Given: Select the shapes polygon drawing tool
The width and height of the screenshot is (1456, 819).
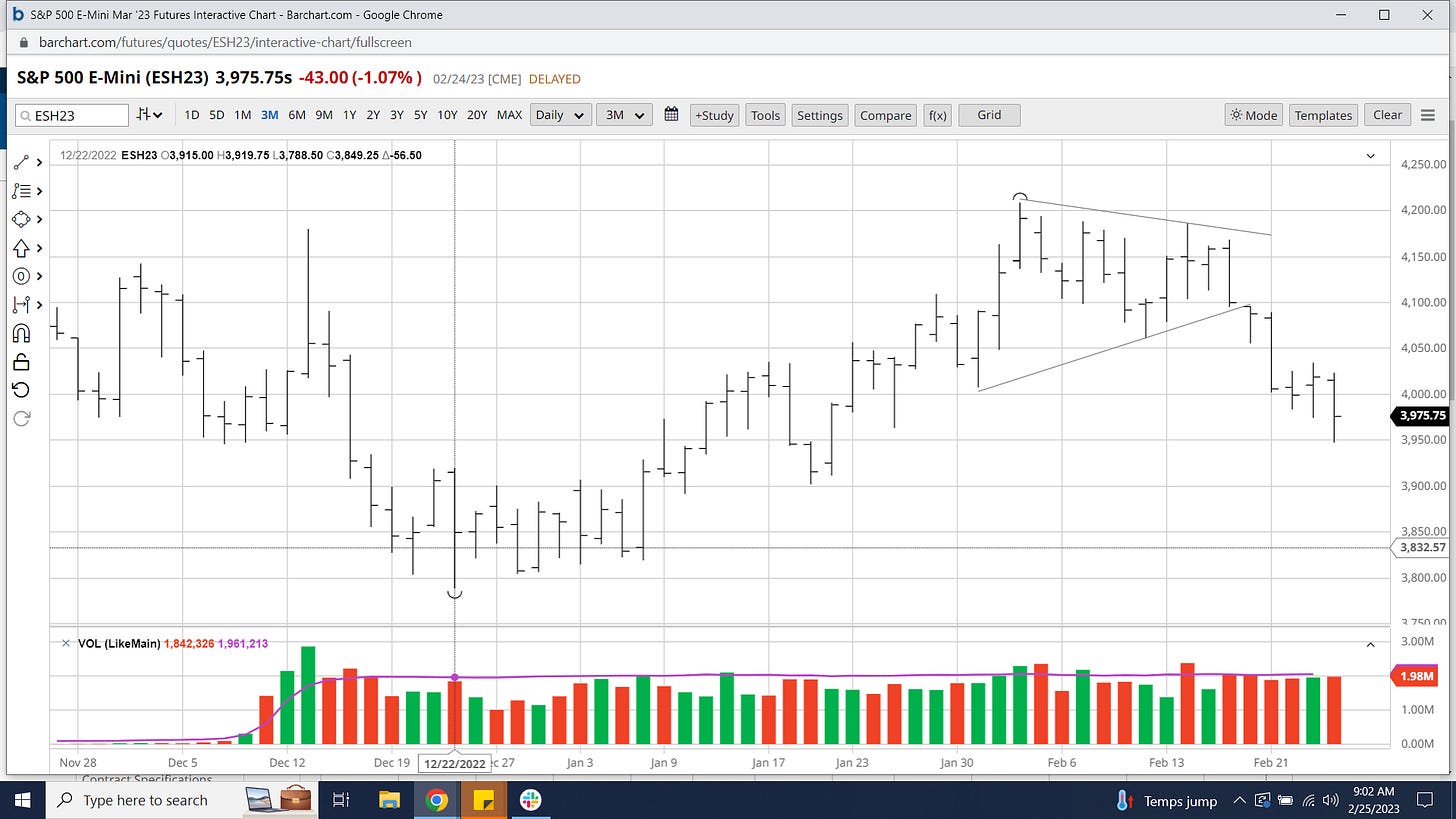Looking at the screenshot, I should (x=21, y=219).
